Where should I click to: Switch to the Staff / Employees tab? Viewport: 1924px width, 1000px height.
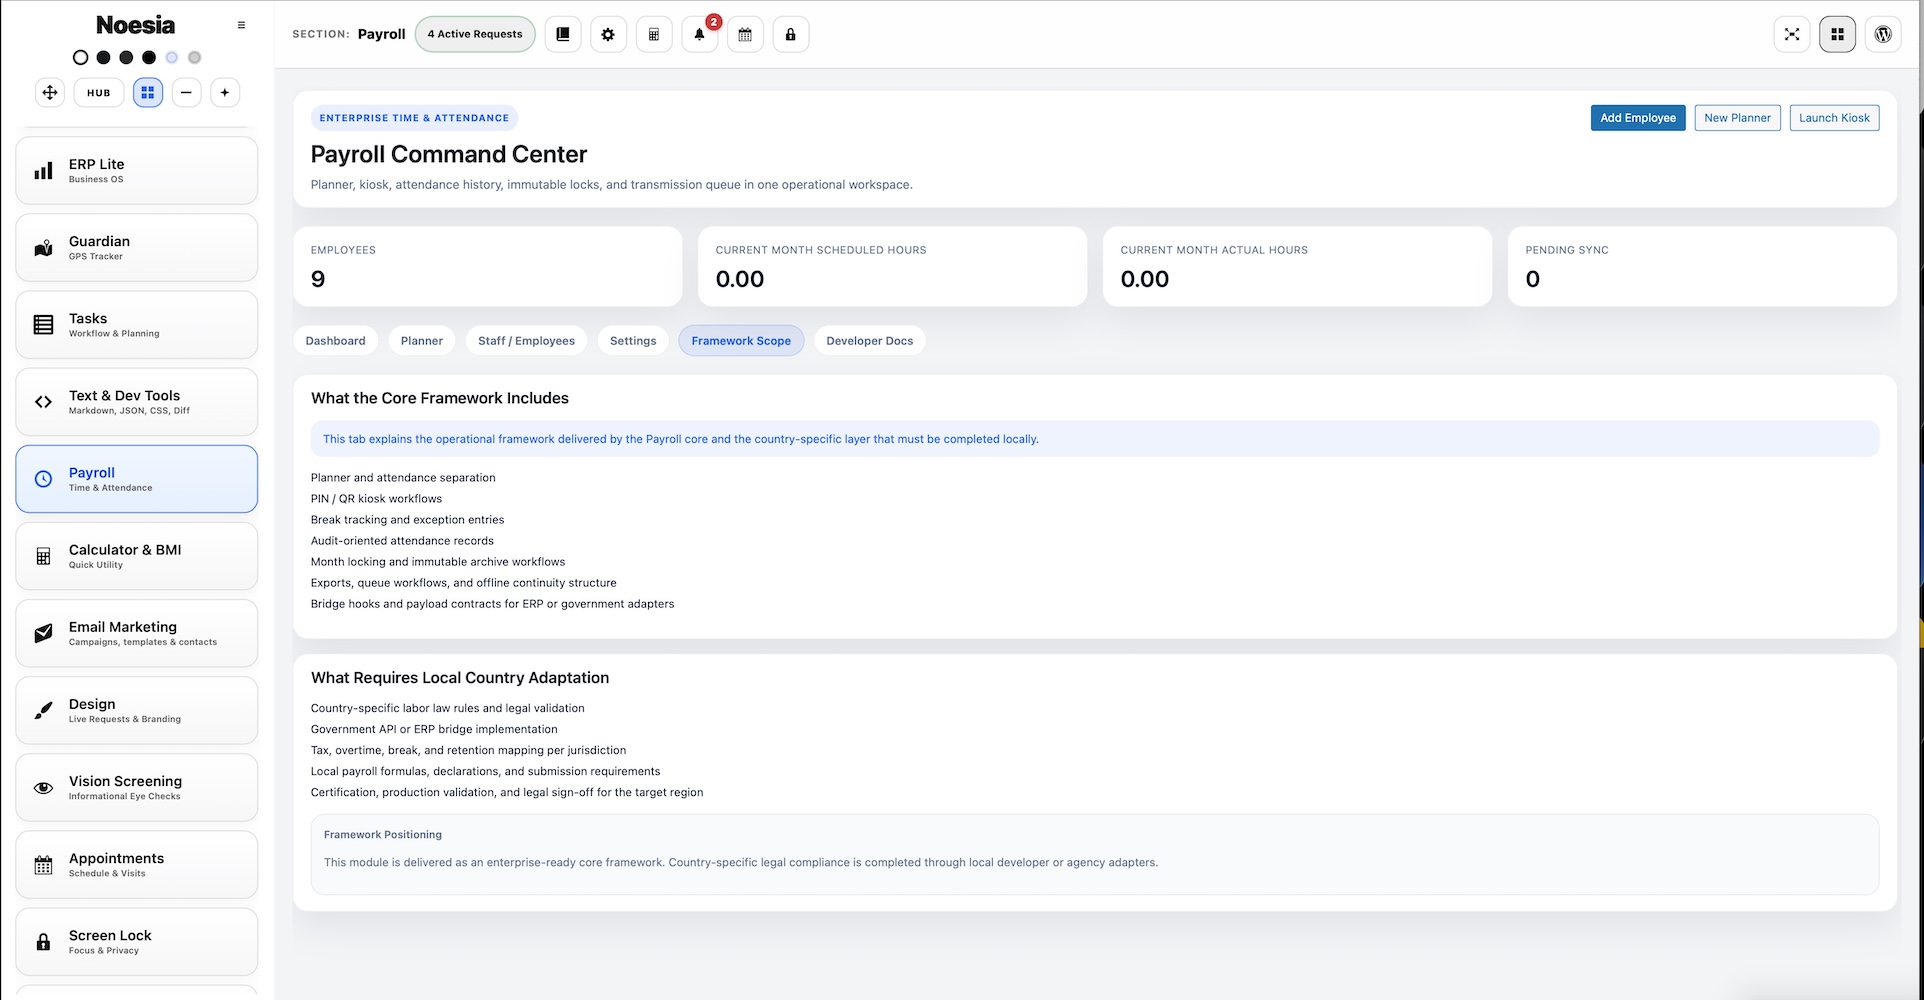[526, 341]
